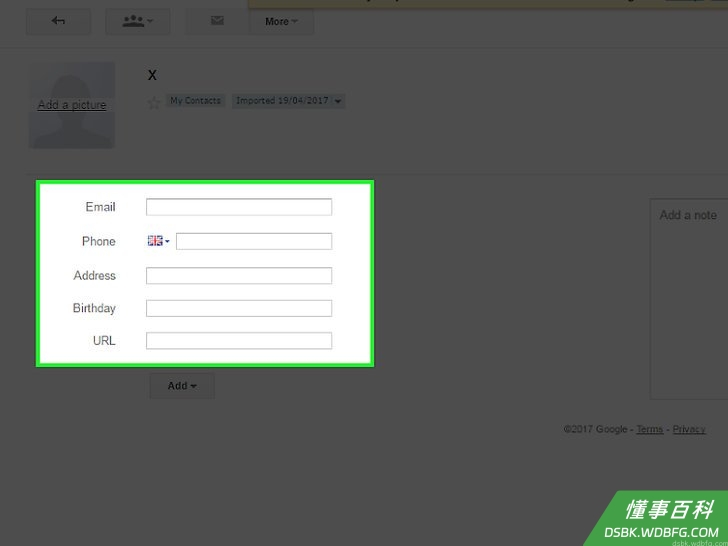This screenshot has height=546, width=728.
Task: Focus the Phone number field
Action: tap(254, 241)
